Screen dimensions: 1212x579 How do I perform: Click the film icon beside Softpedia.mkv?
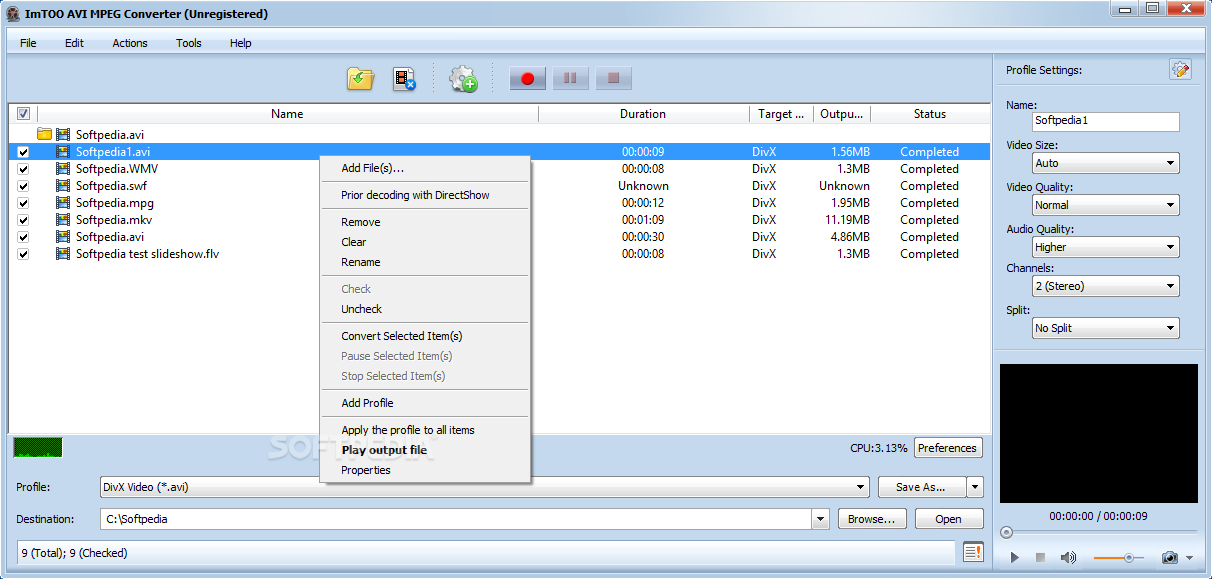pos(63,220)
